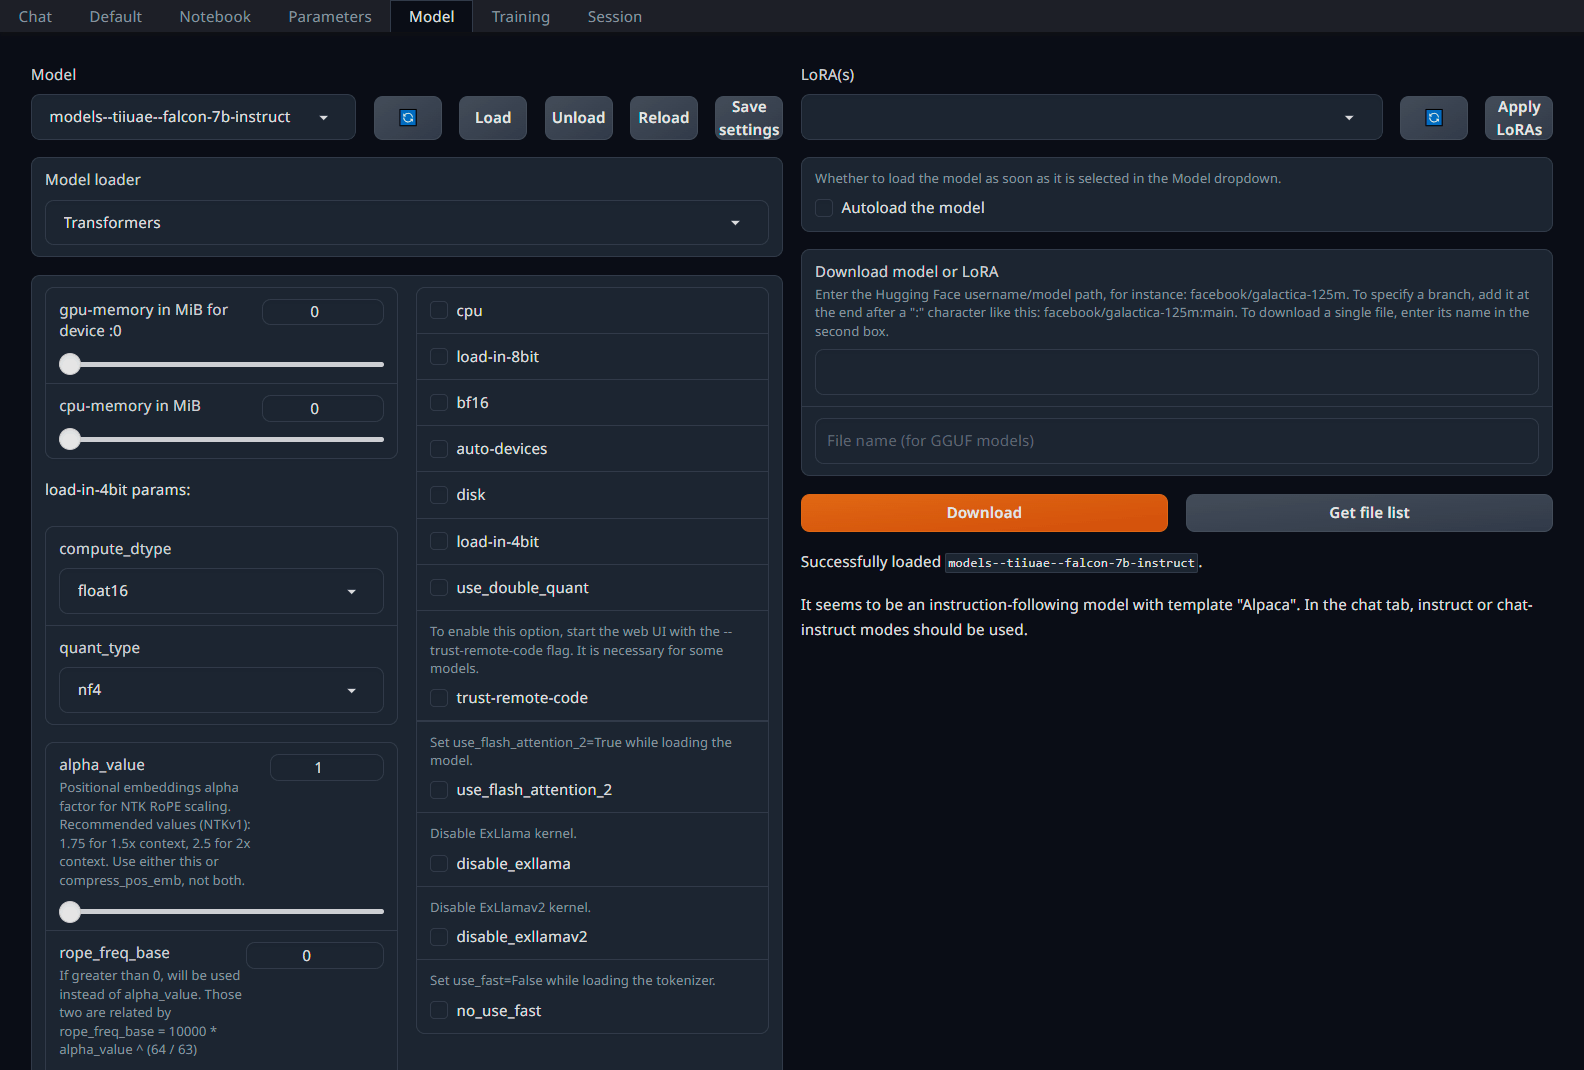Viewport: 1584px width, 1070px height.
Task: Tick disable_exllama checkbox
Action: tap(439, 863)
